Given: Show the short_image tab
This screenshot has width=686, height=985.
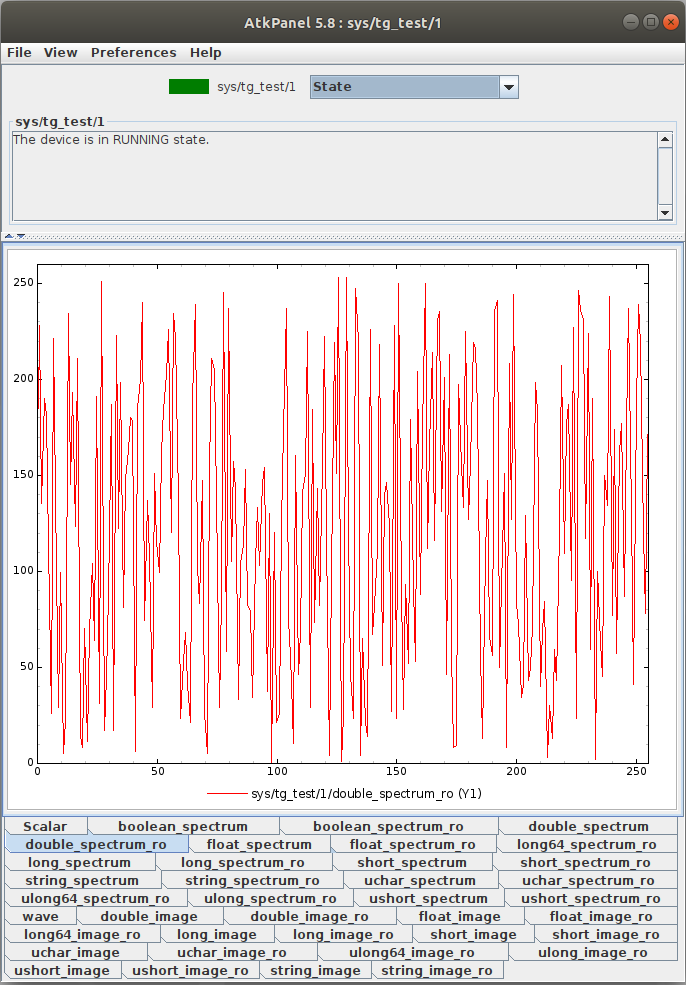Looking at the screenshot, I should [x=473, y=935].
